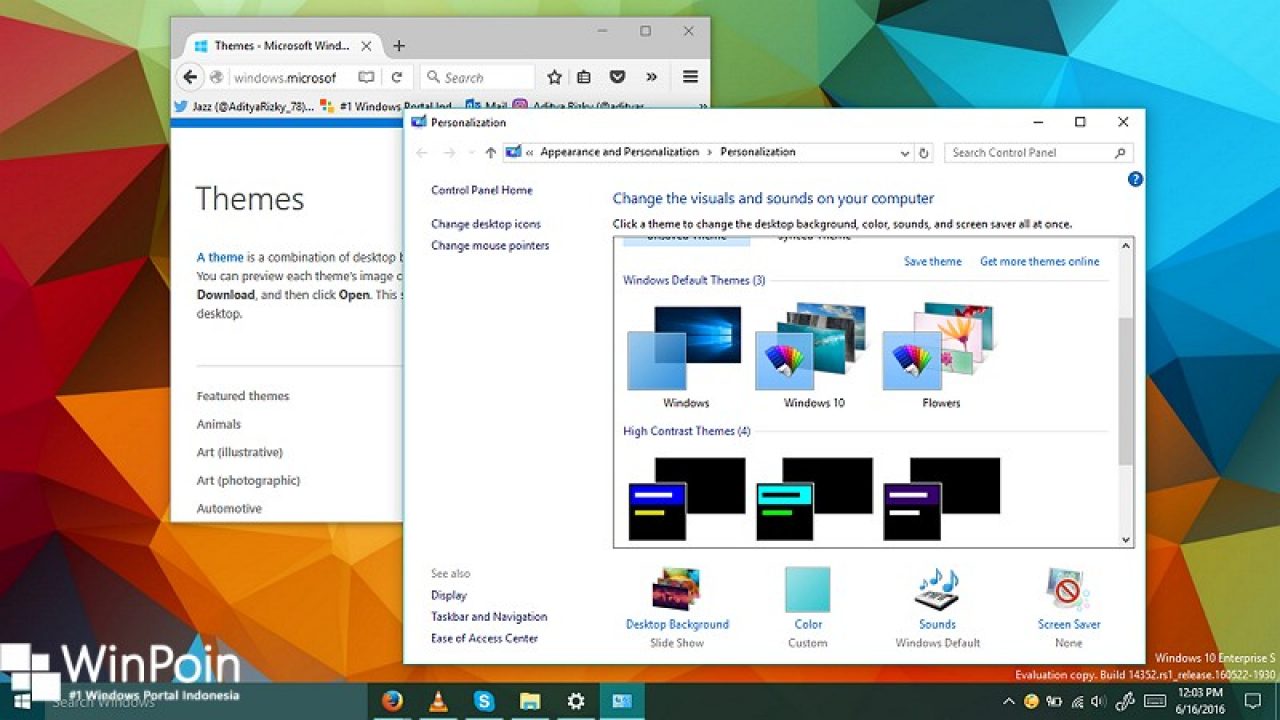The image size is (1280, 720).
Task: Click the Search Control Panel field
Action: click(1038, 153)
